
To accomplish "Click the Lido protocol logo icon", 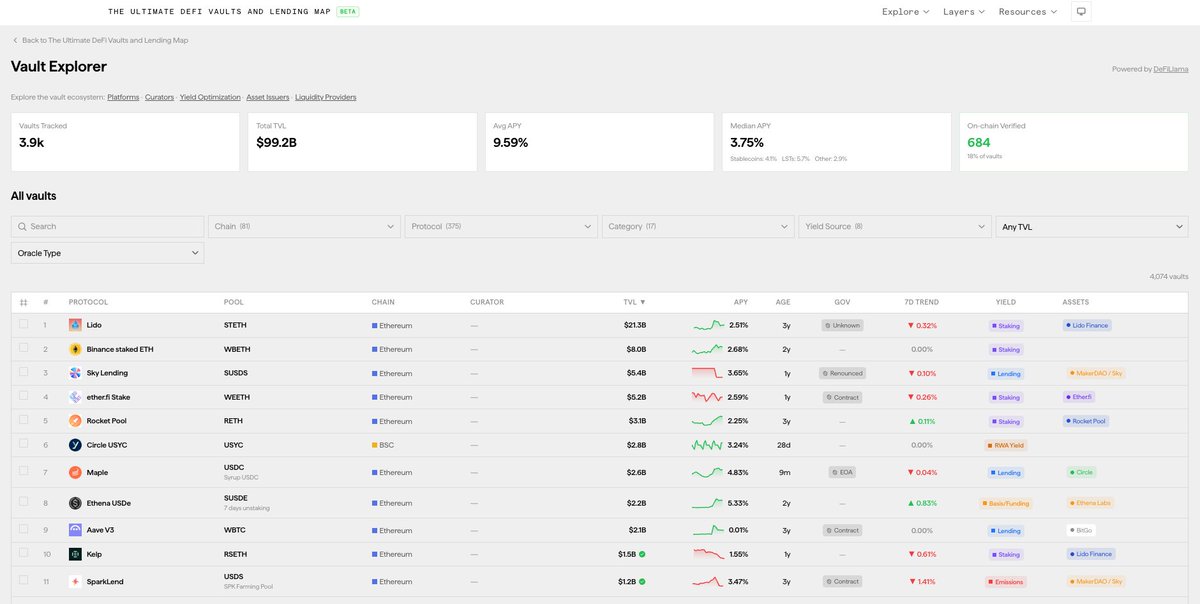I will (75, 325).
